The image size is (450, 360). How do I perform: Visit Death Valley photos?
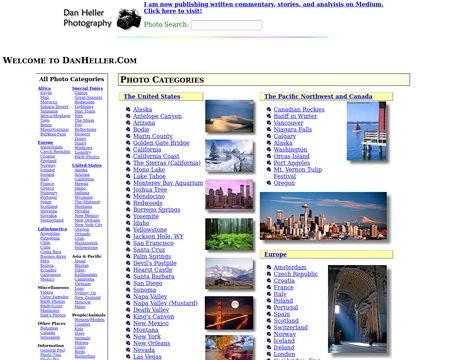[x=151, y=309]
